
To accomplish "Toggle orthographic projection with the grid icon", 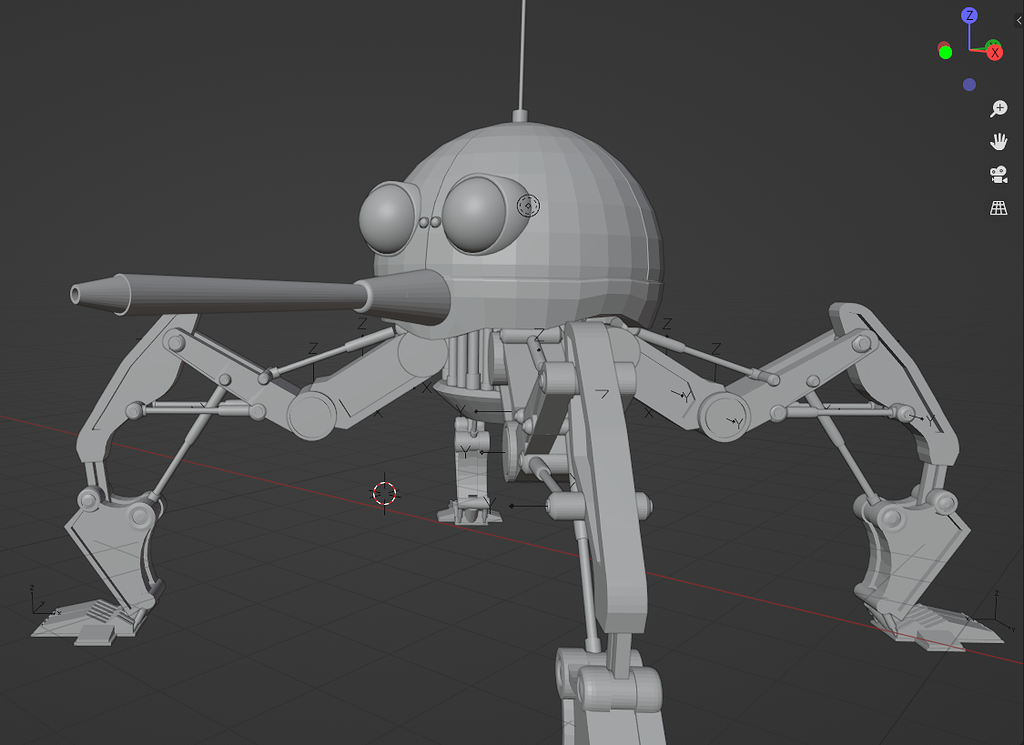I will [x=997, y=207].
